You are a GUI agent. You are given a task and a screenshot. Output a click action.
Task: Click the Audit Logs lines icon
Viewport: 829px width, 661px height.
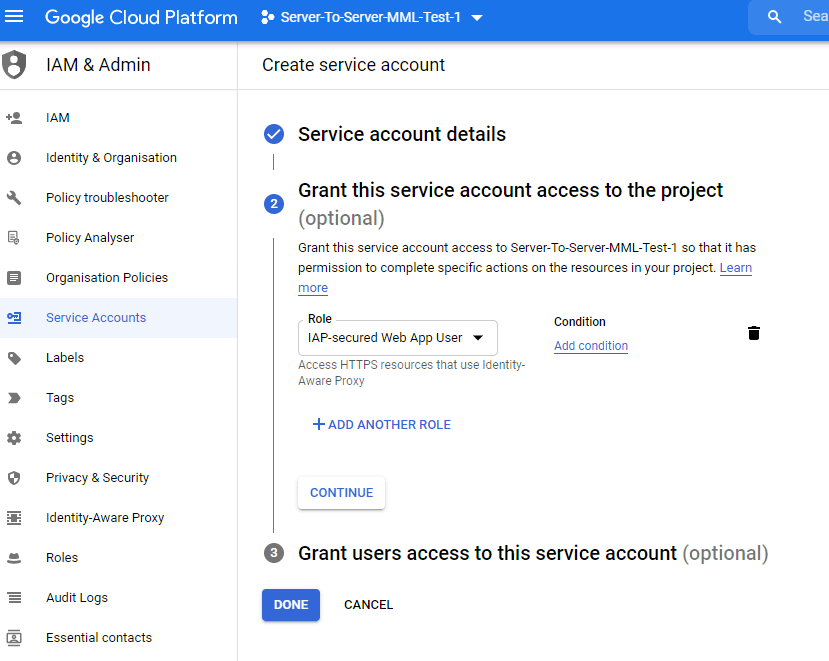[x=14, y=598]
